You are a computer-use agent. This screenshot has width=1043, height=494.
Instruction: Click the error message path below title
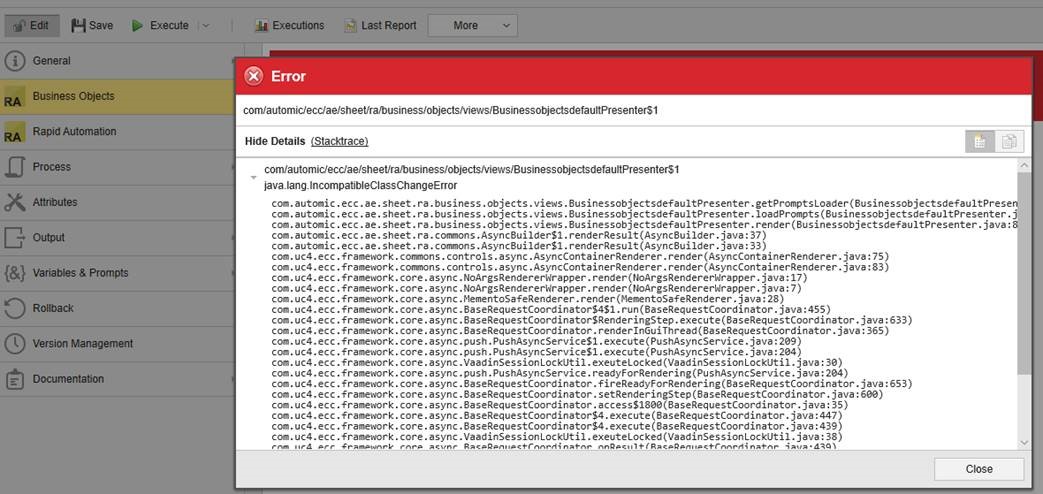pyautogui.click(x=450, y=110)
